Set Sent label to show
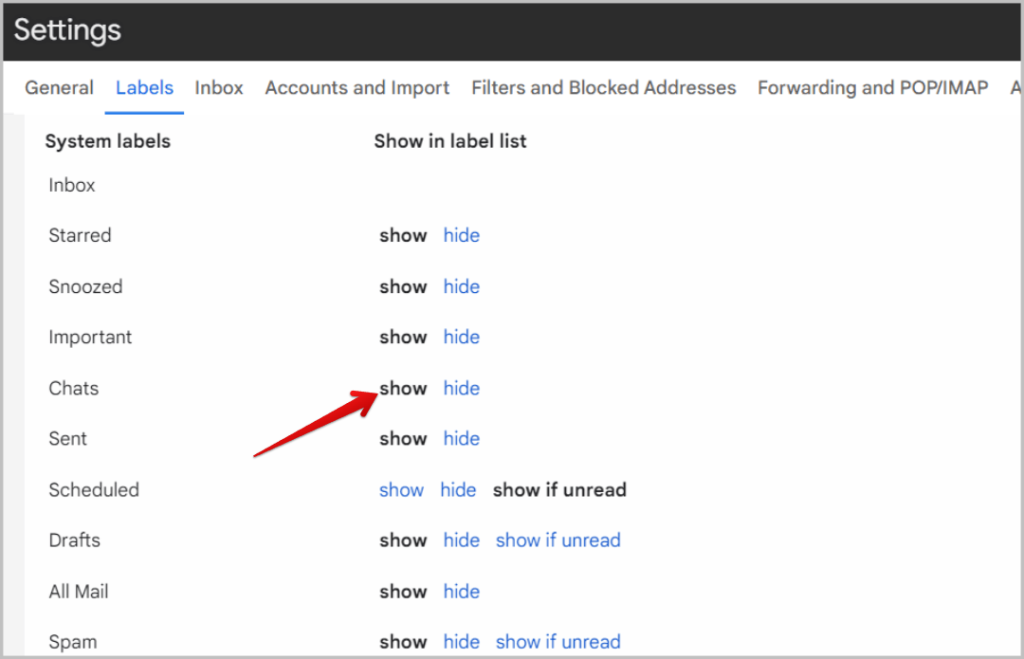Screen dimensions: 1024x659 click(403, 439)
